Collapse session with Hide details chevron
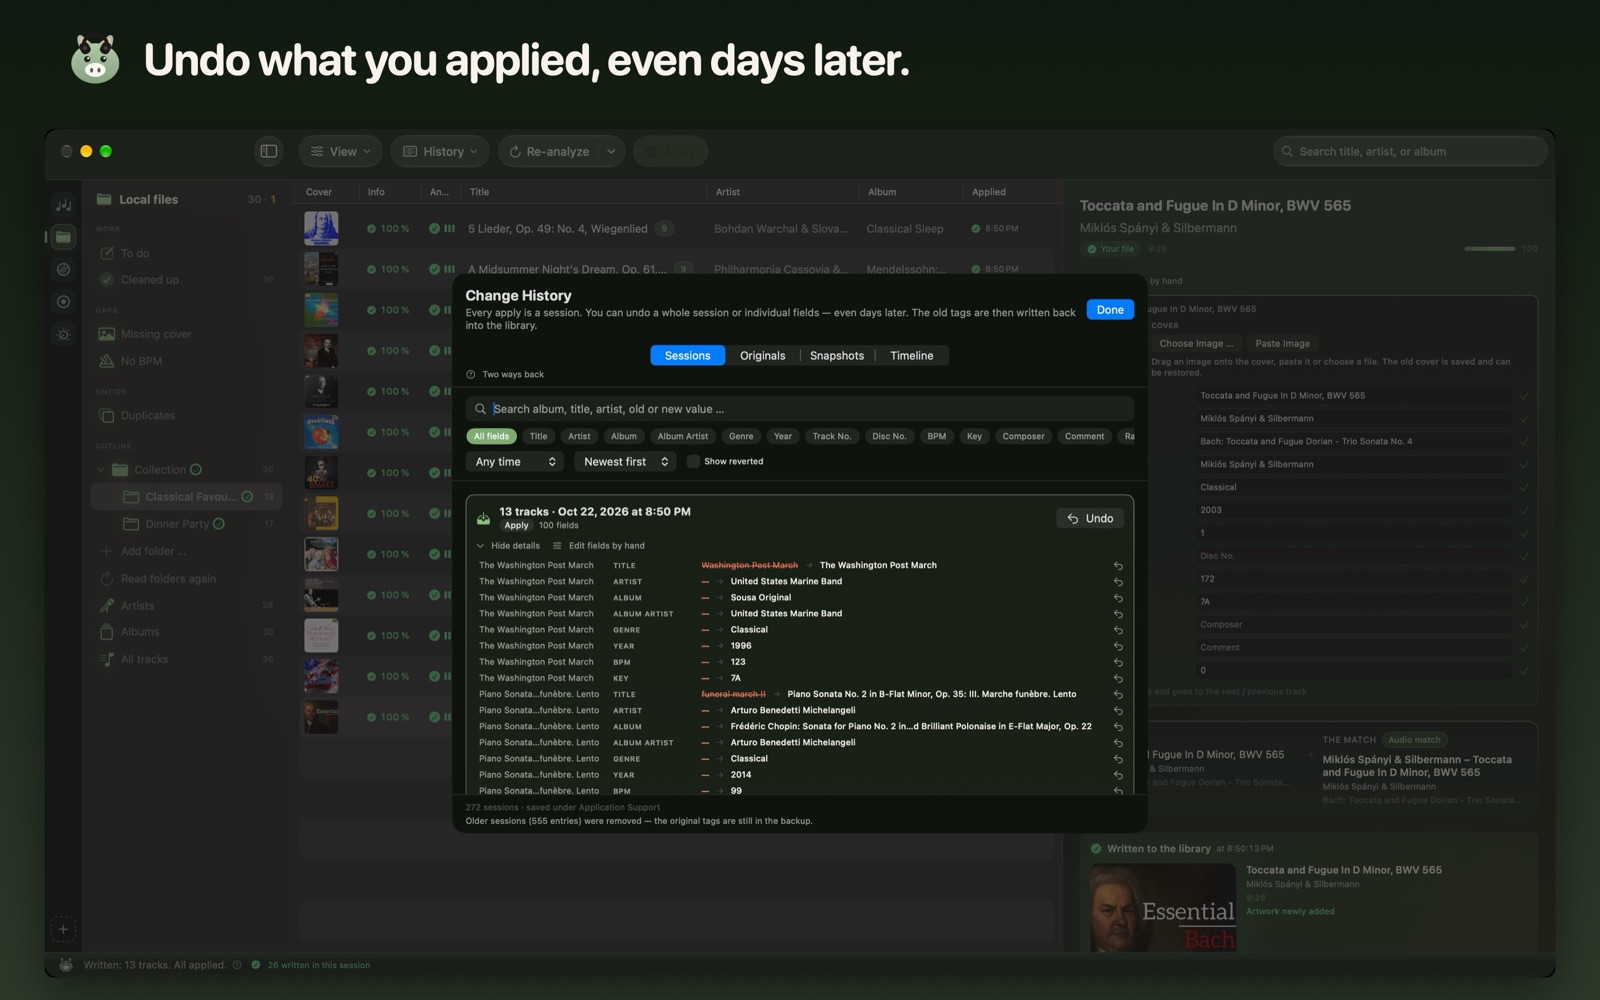 click(480, 546)
